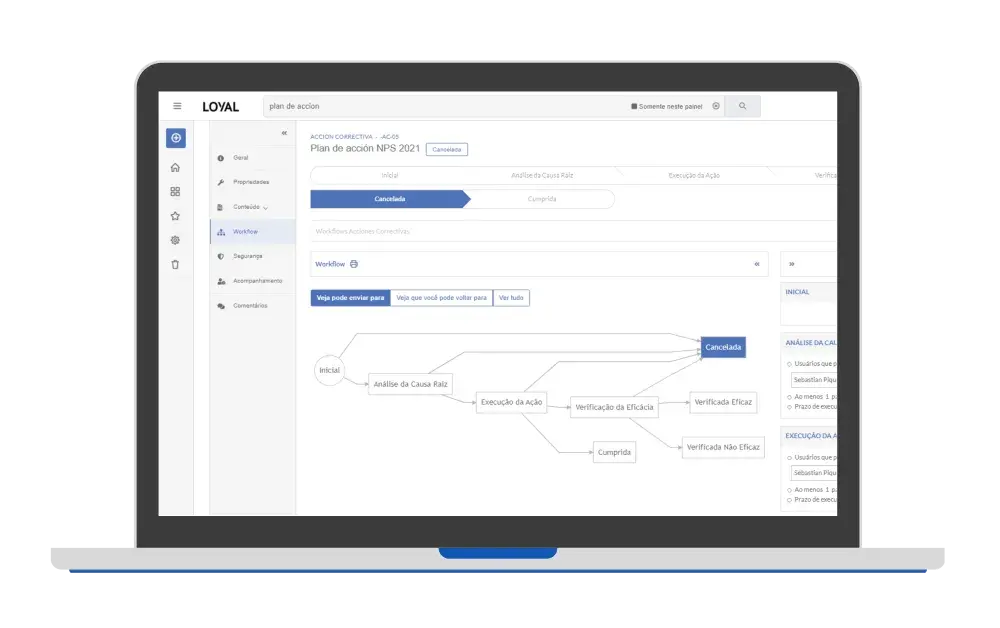Select 'Veja que você pode voltar para' option
The height and width of the screenshot is (628, 1000).
[441, 298]
